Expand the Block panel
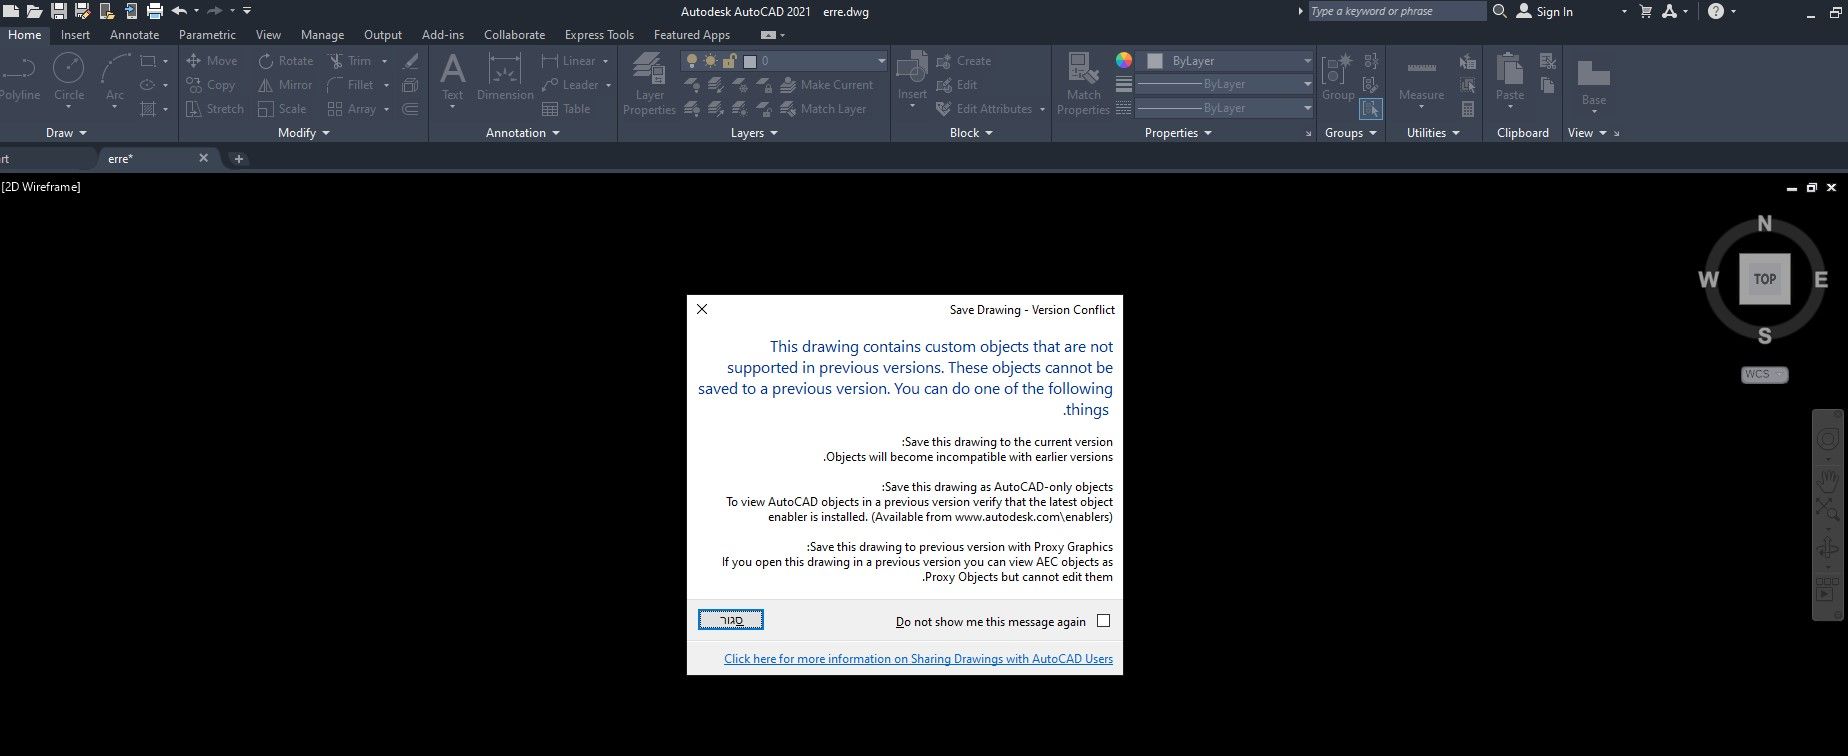The height and width of the screenshot is (756, 1848). 971,133
